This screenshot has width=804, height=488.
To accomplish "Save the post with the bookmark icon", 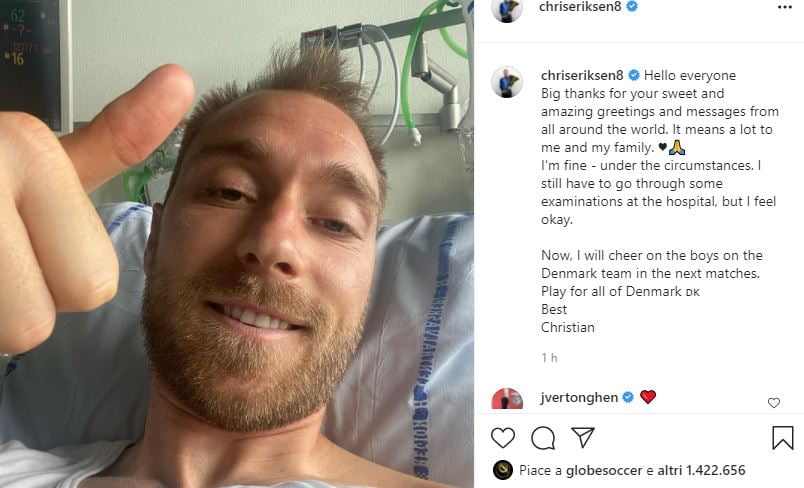I will (x=782, y=438).
